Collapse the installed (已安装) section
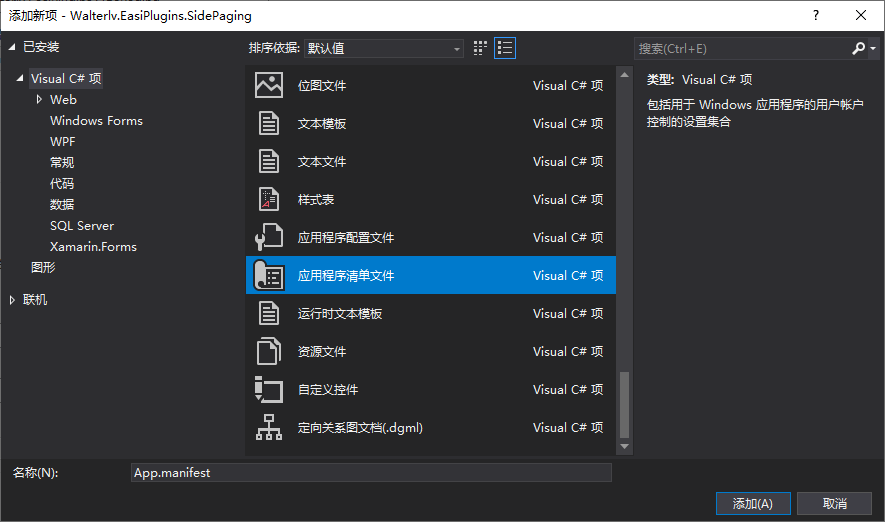This screenshot has width=885, height=522. 13,47
